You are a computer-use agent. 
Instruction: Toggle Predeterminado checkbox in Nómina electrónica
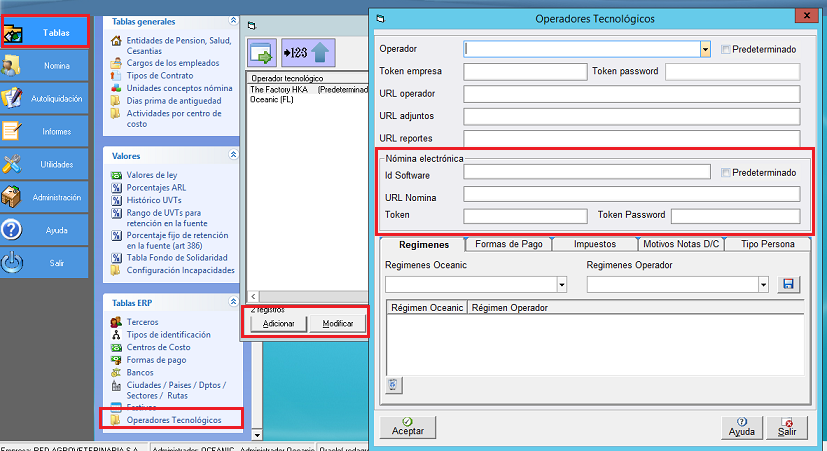(725, 173)
